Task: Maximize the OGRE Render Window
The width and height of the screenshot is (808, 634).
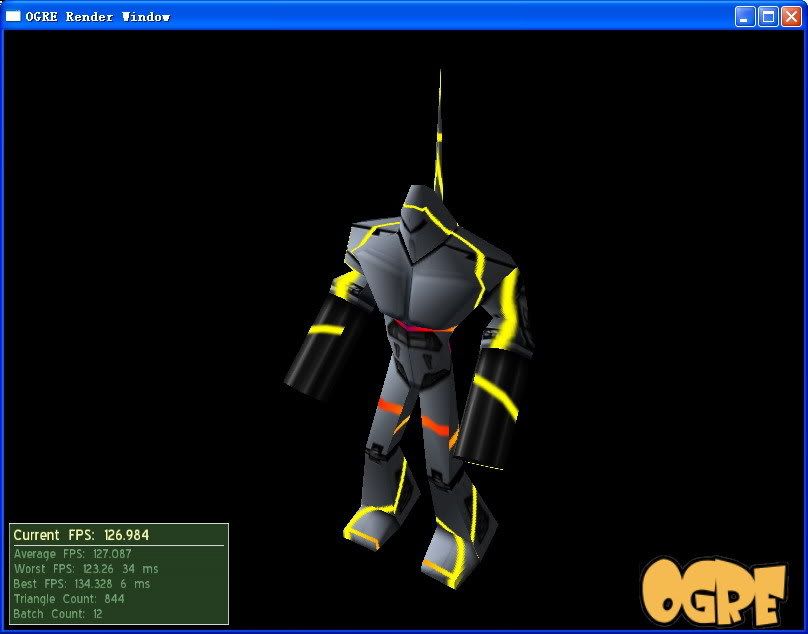Action: click(x=768, y=16)
